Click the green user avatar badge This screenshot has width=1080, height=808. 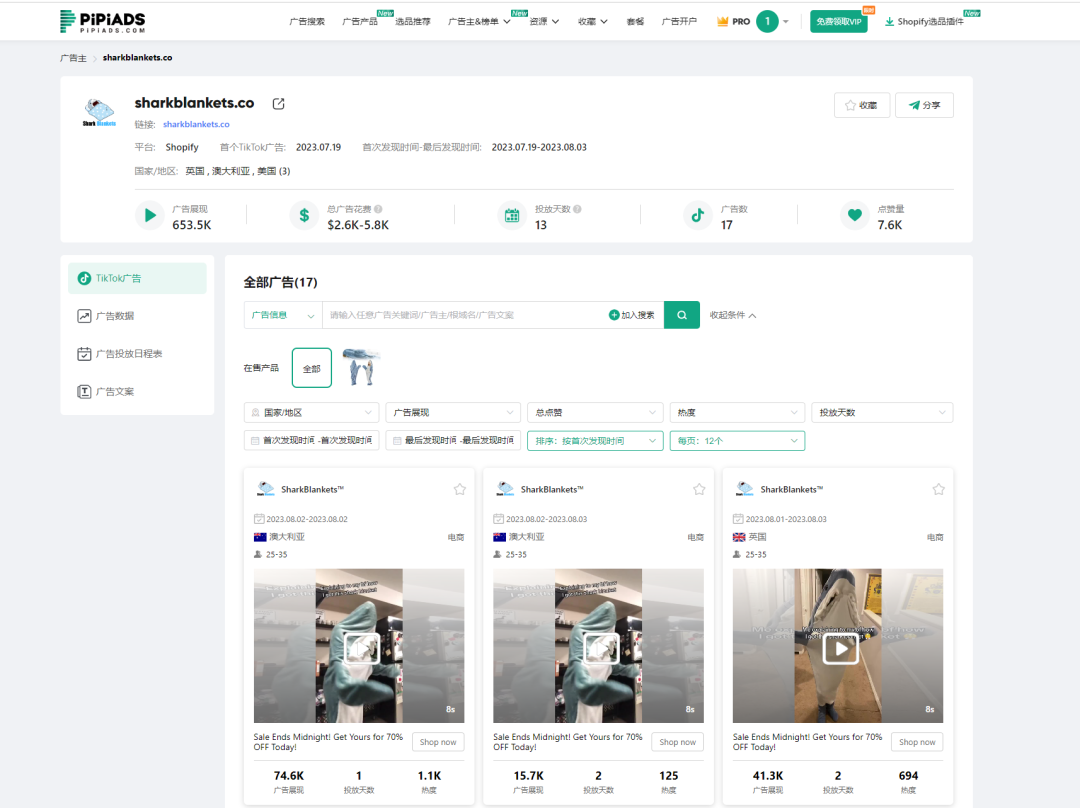tap(767, 21)
